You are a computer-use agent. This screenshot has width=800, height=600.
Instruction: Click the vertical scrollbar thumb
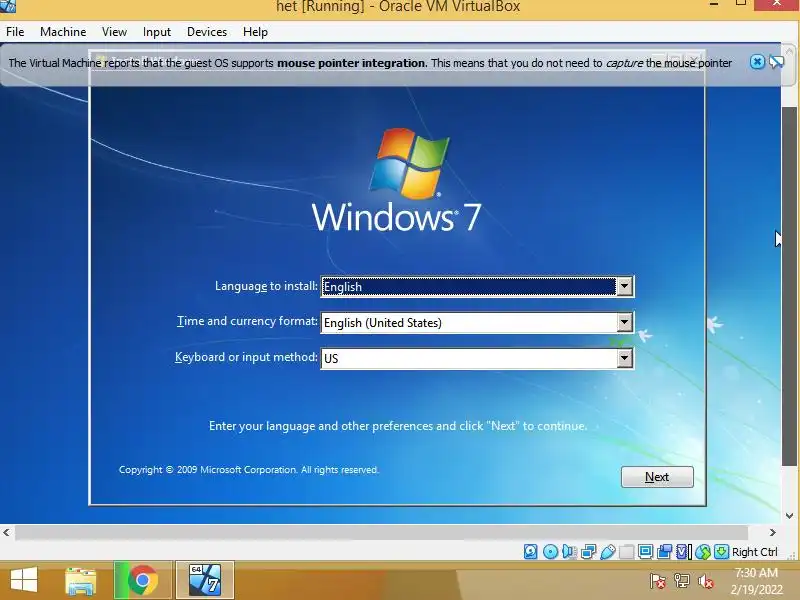(789, 286)
